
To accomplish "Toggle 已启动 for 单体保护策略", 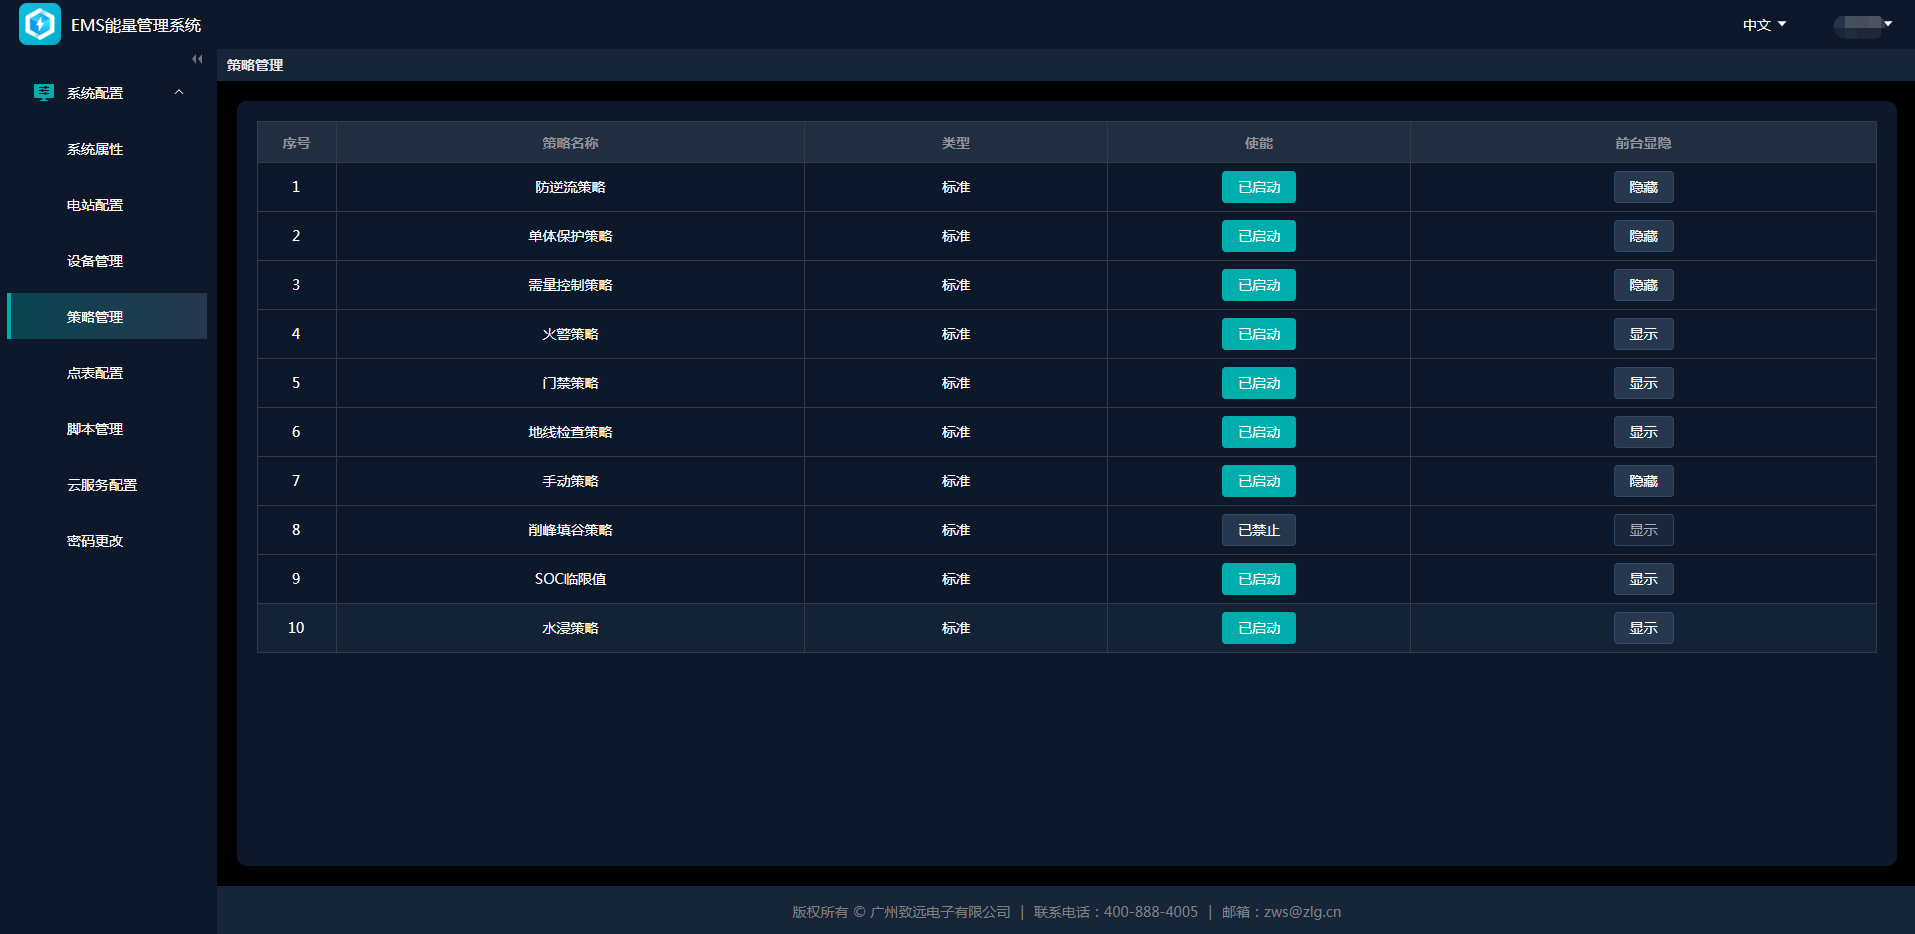I will point(1259,236).
